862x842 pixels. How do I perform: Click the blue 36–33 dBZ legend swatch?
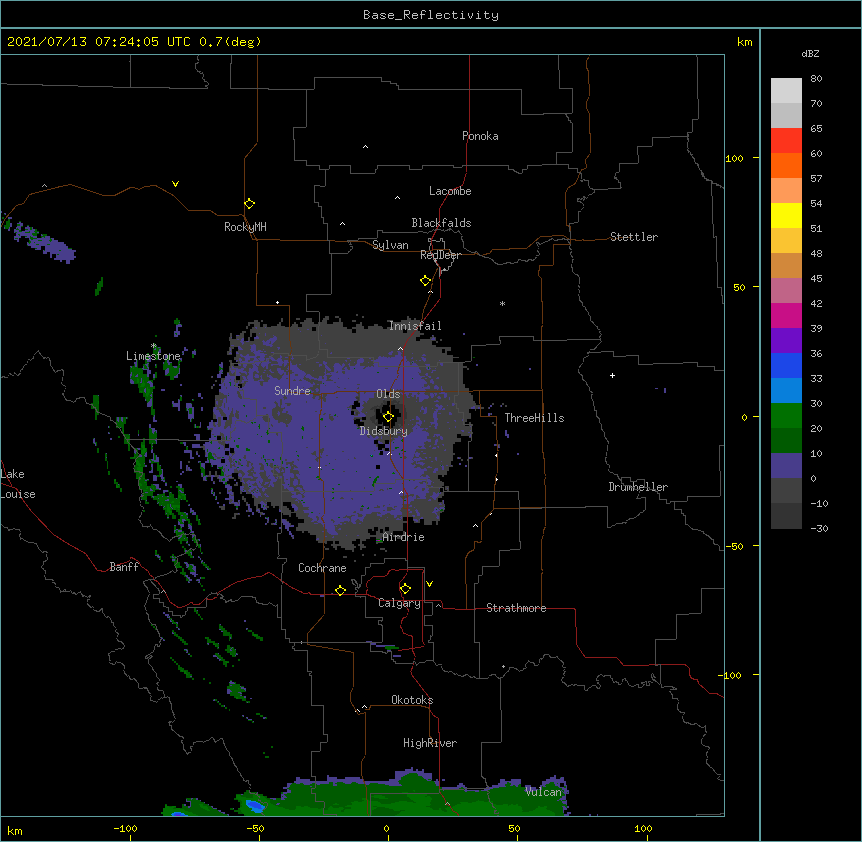[x=786, y=365]
